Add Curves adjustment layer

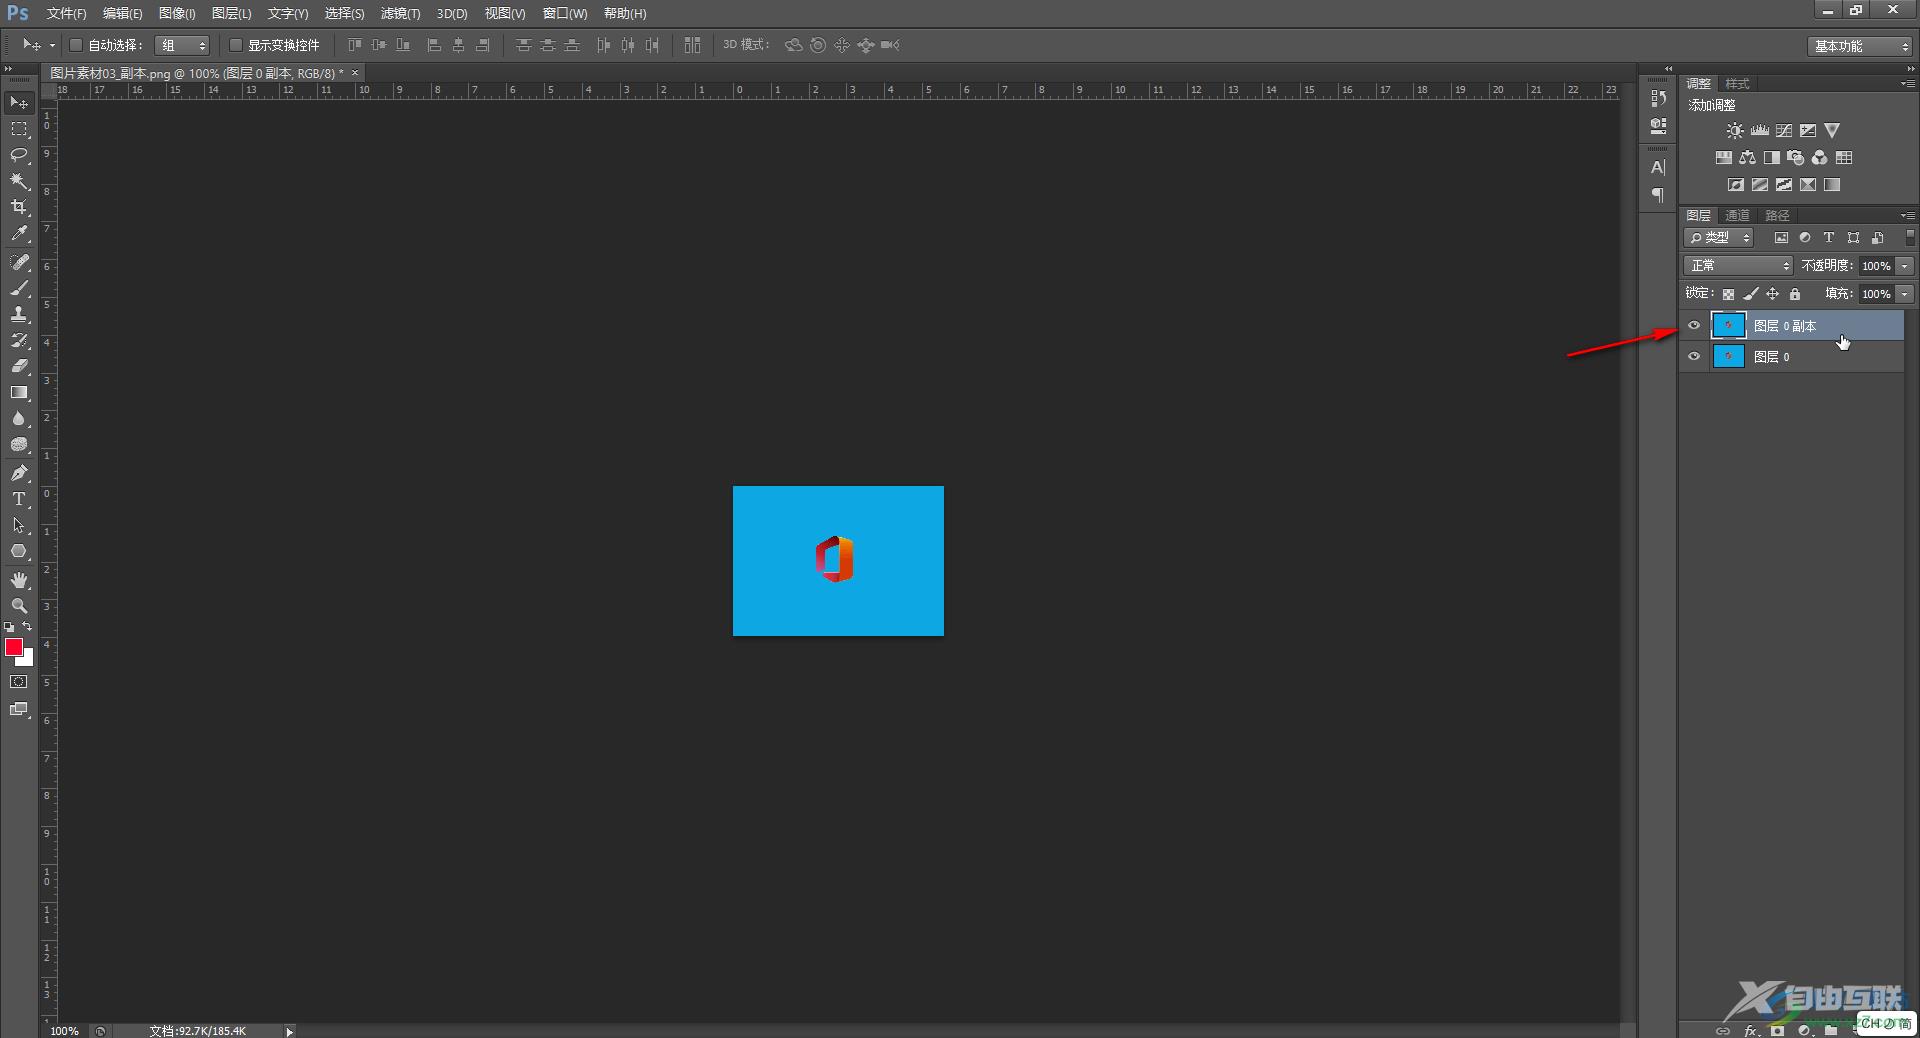point(1783,131)
